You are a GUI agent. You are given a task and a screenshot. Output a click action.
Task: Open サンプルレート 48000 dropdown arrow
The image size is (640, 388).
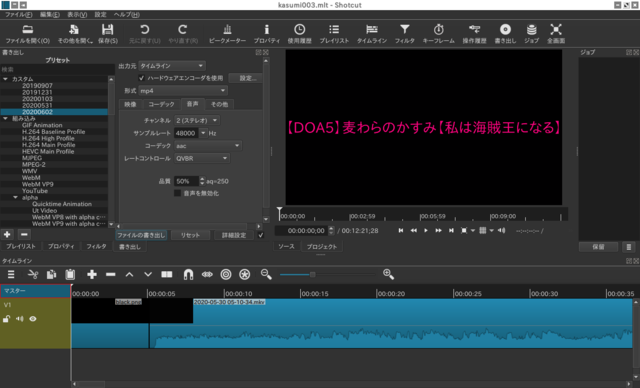point(203,133)
